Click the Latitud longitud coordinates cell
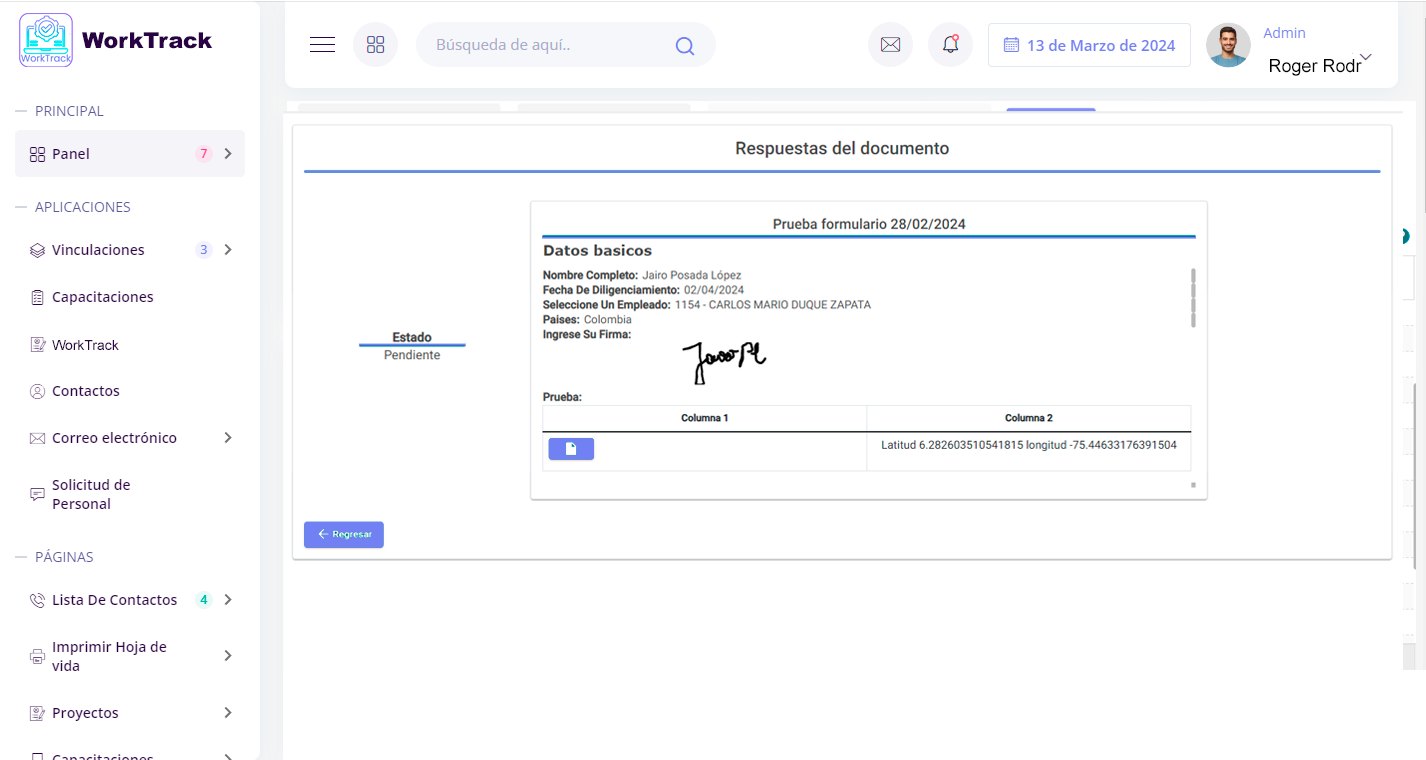Screen dimensions: 1426x760 tap(1029, 451)
